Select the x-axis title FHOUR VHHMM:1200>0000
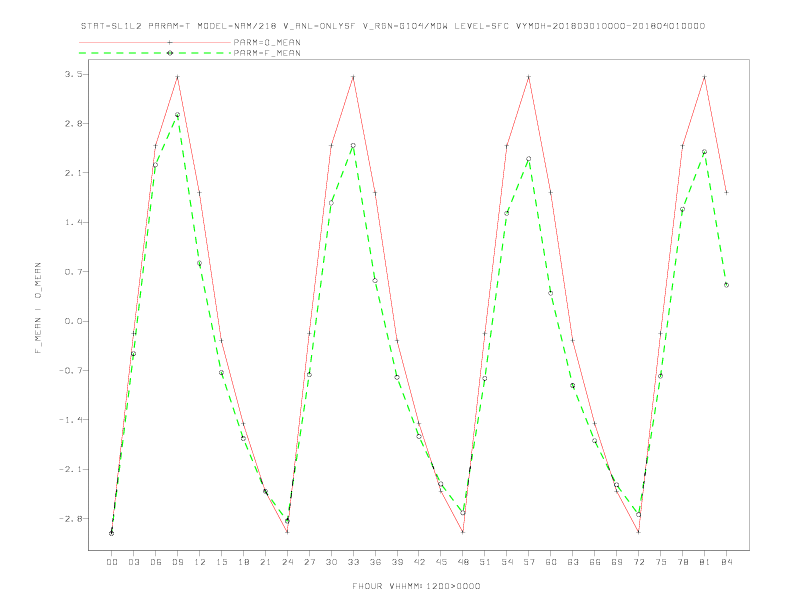Screen dimensions: 792x612 (x=416, y=586)
